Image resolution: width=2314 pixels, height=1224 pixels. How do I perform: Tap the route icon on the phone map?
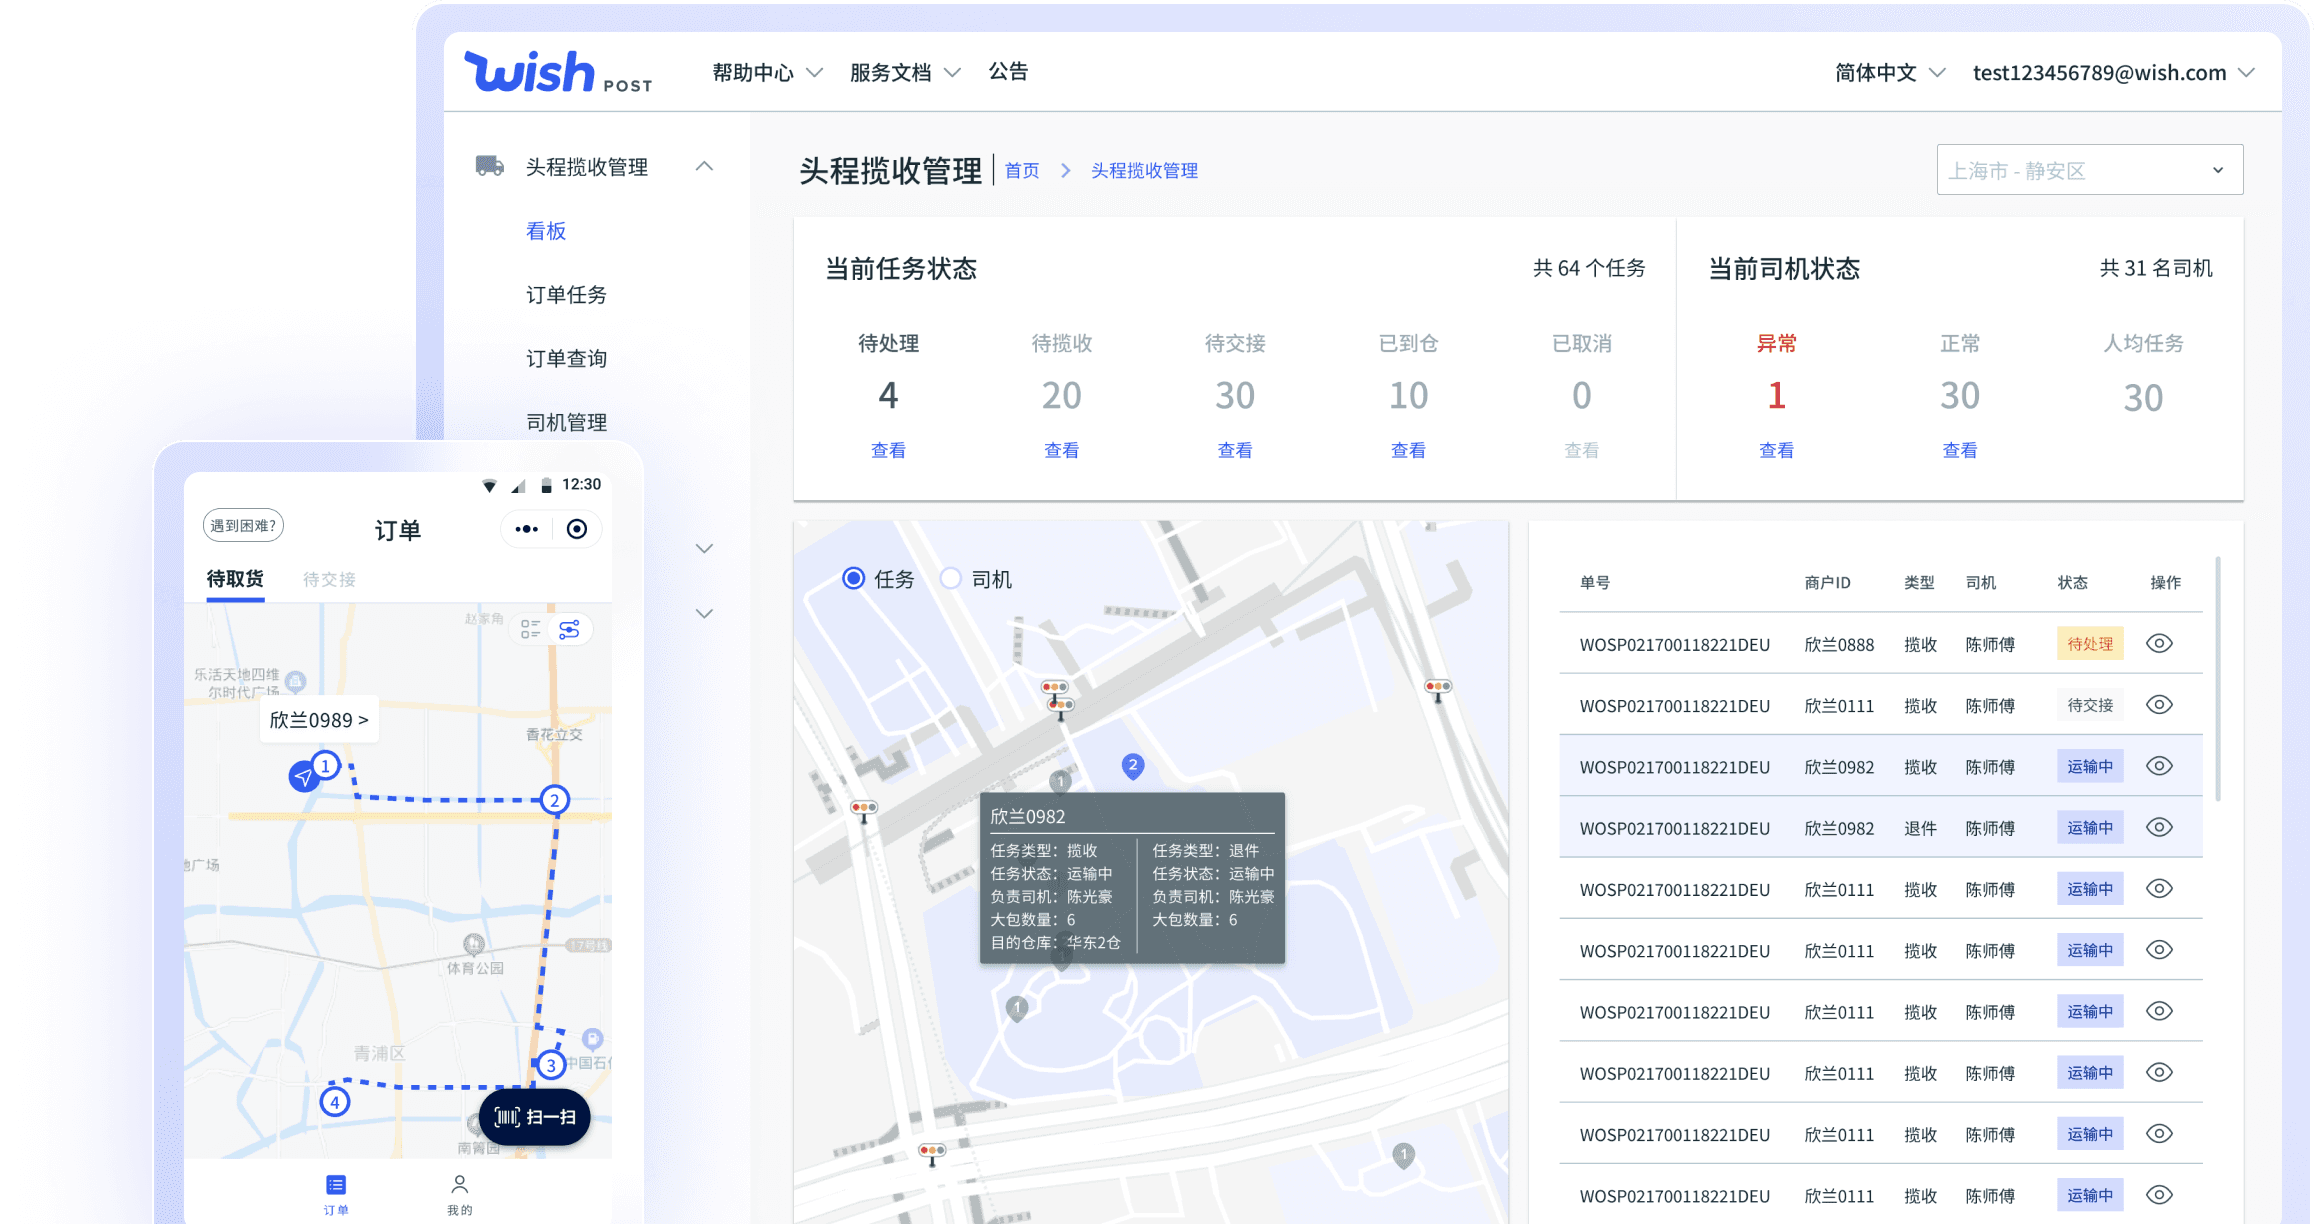[569, 629]
